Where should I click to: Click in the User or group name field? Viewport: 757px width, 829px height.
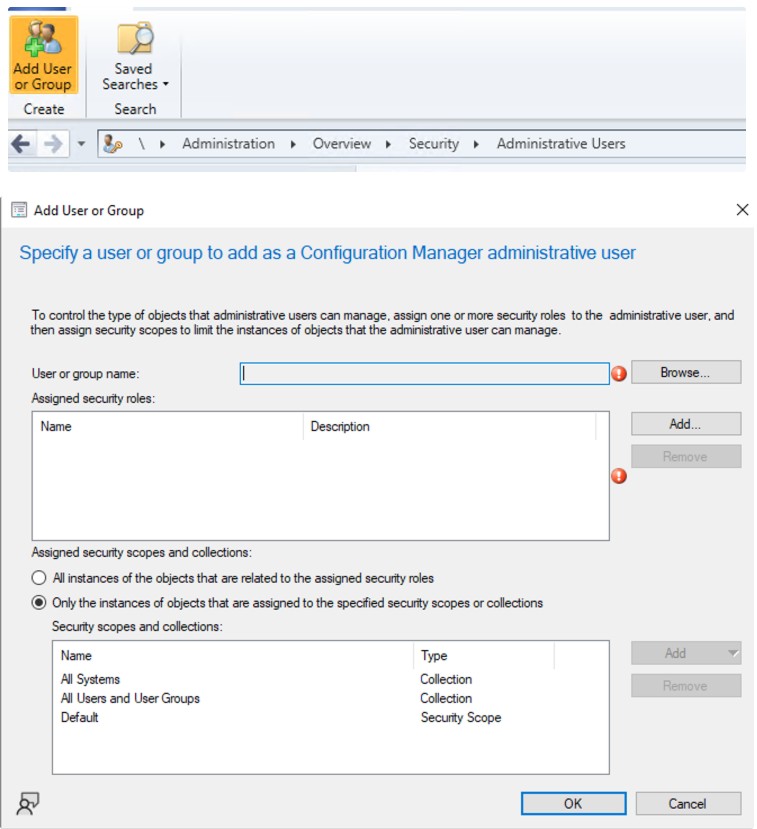(424, 373)
